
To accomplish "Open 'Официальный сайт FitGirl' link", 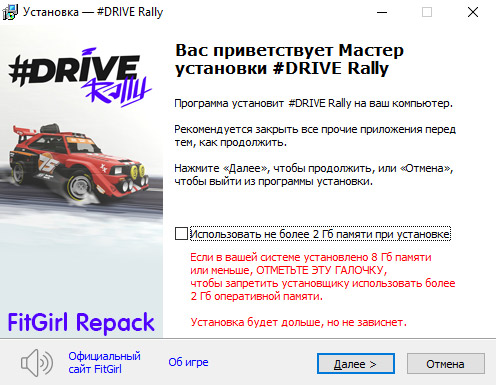I will coord(104,362).
